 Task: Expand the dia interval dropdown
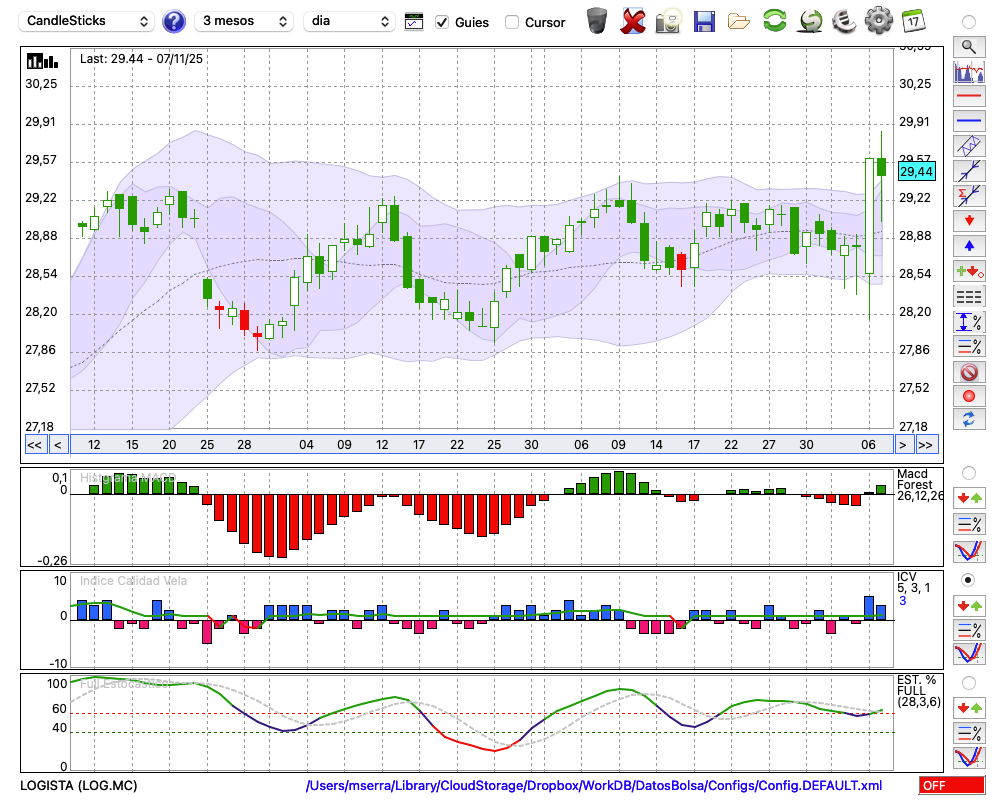coord(351,21)
